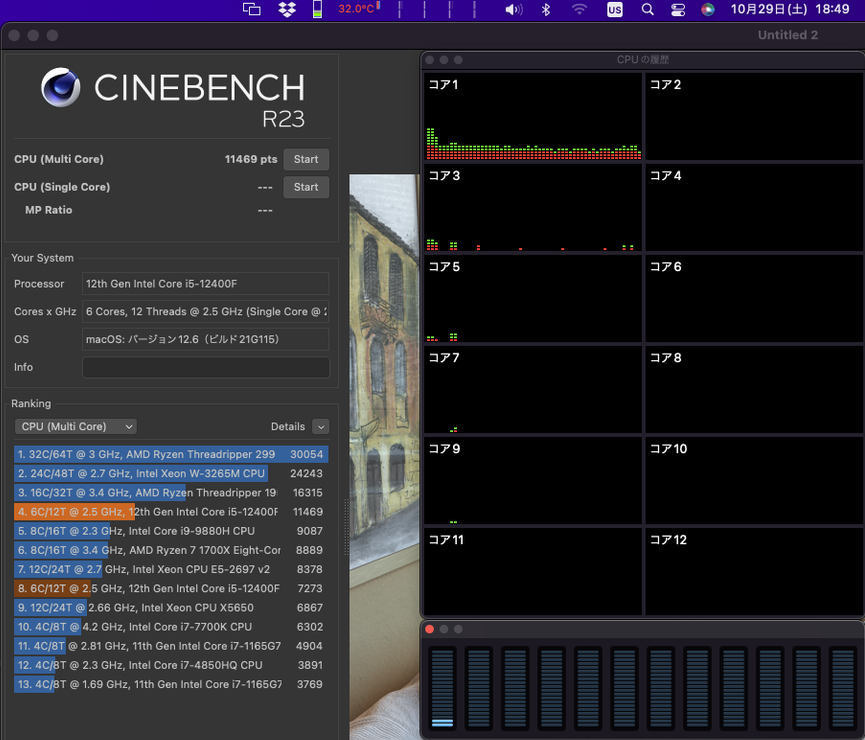Select the i7-1165G7 3769 ranking row
The image size is (865, 740).
171,684
